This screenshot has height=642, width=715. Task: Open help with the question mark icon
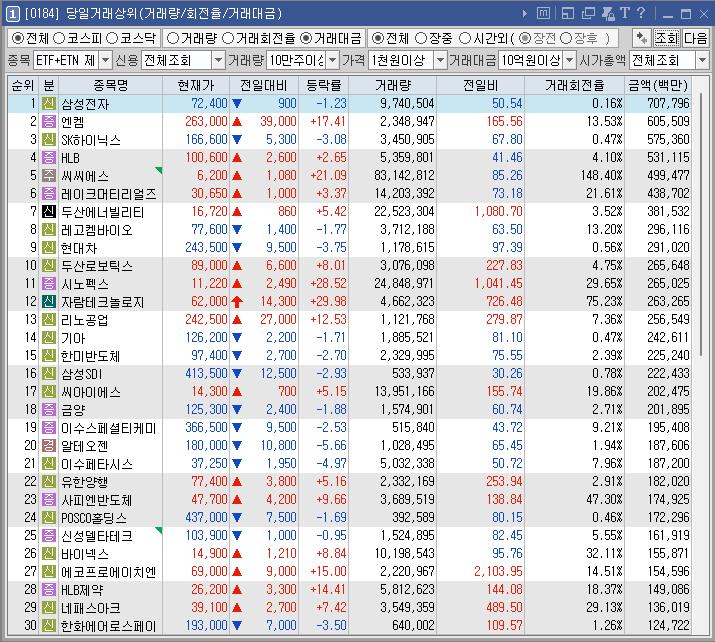pyautogui.click(x=641, y=13)
